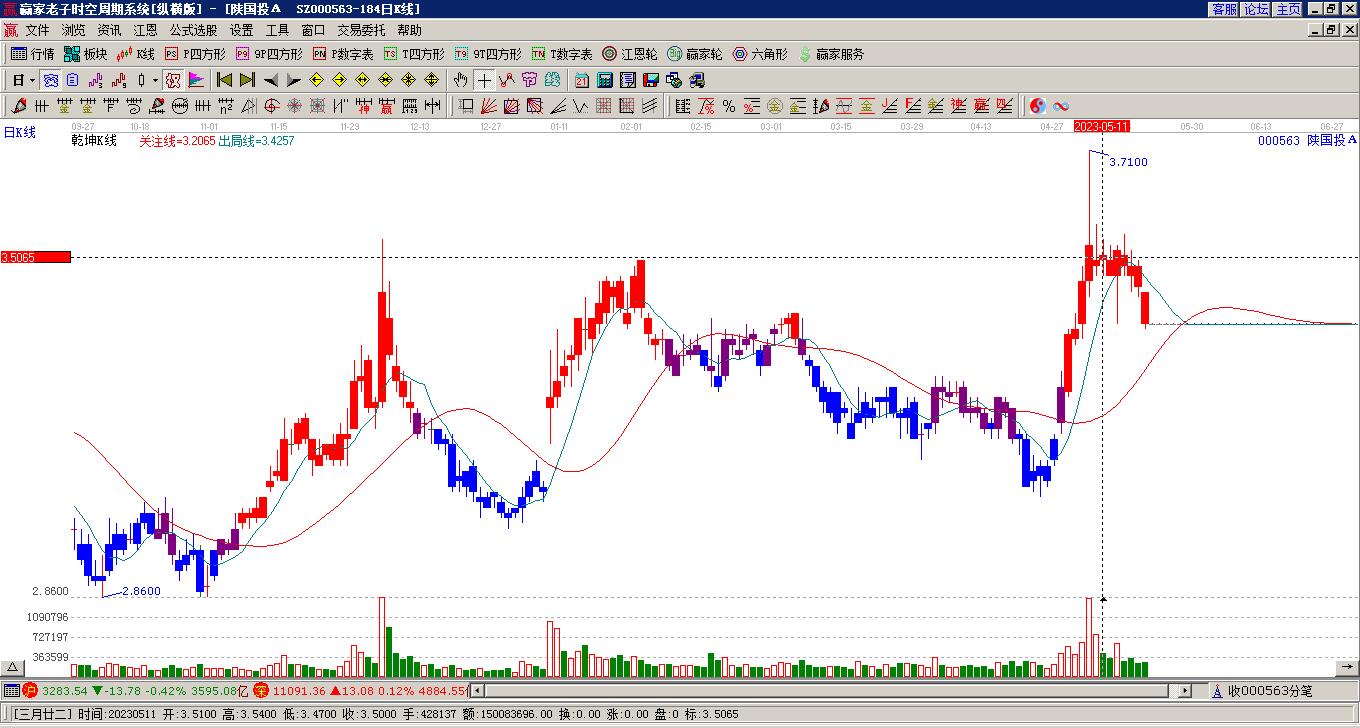Open the P四方形 tool
The image size is (1360, 728).
pyautogui.click(x=195, y=54)
